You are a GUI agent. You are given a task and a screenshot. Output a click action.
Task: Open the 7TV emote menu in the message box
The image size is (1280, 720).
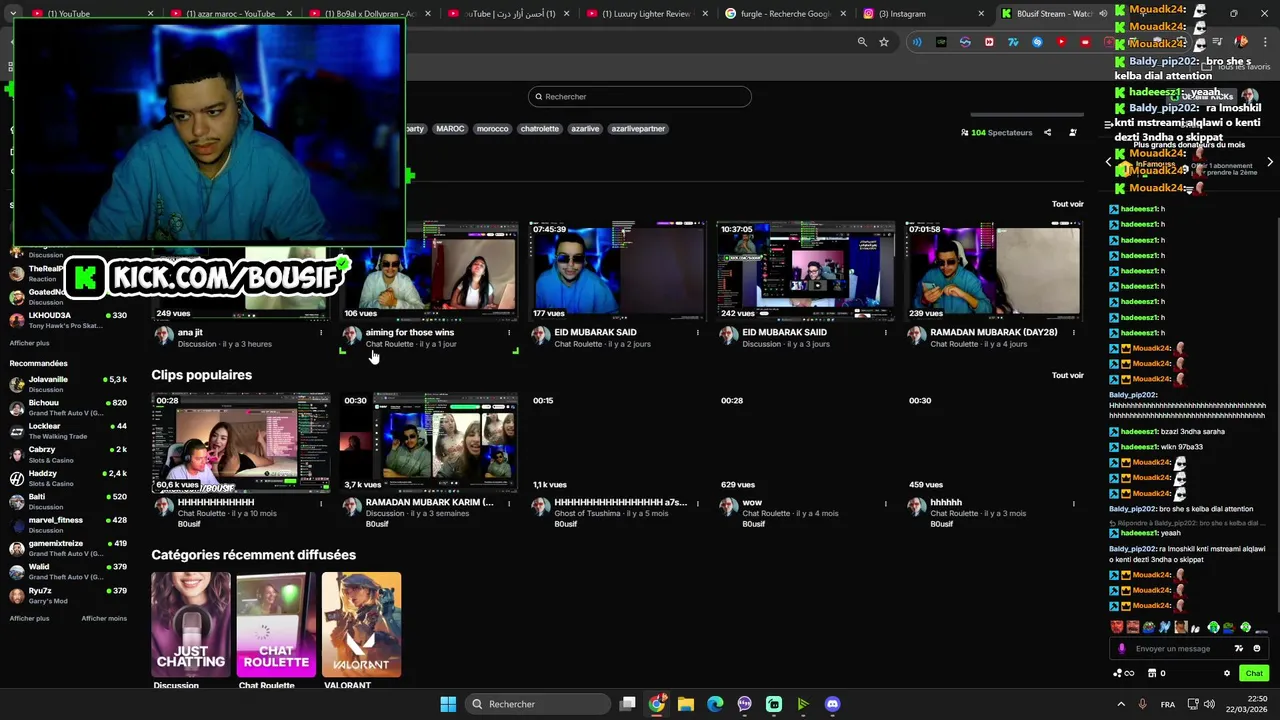[x=1239, y=648]
